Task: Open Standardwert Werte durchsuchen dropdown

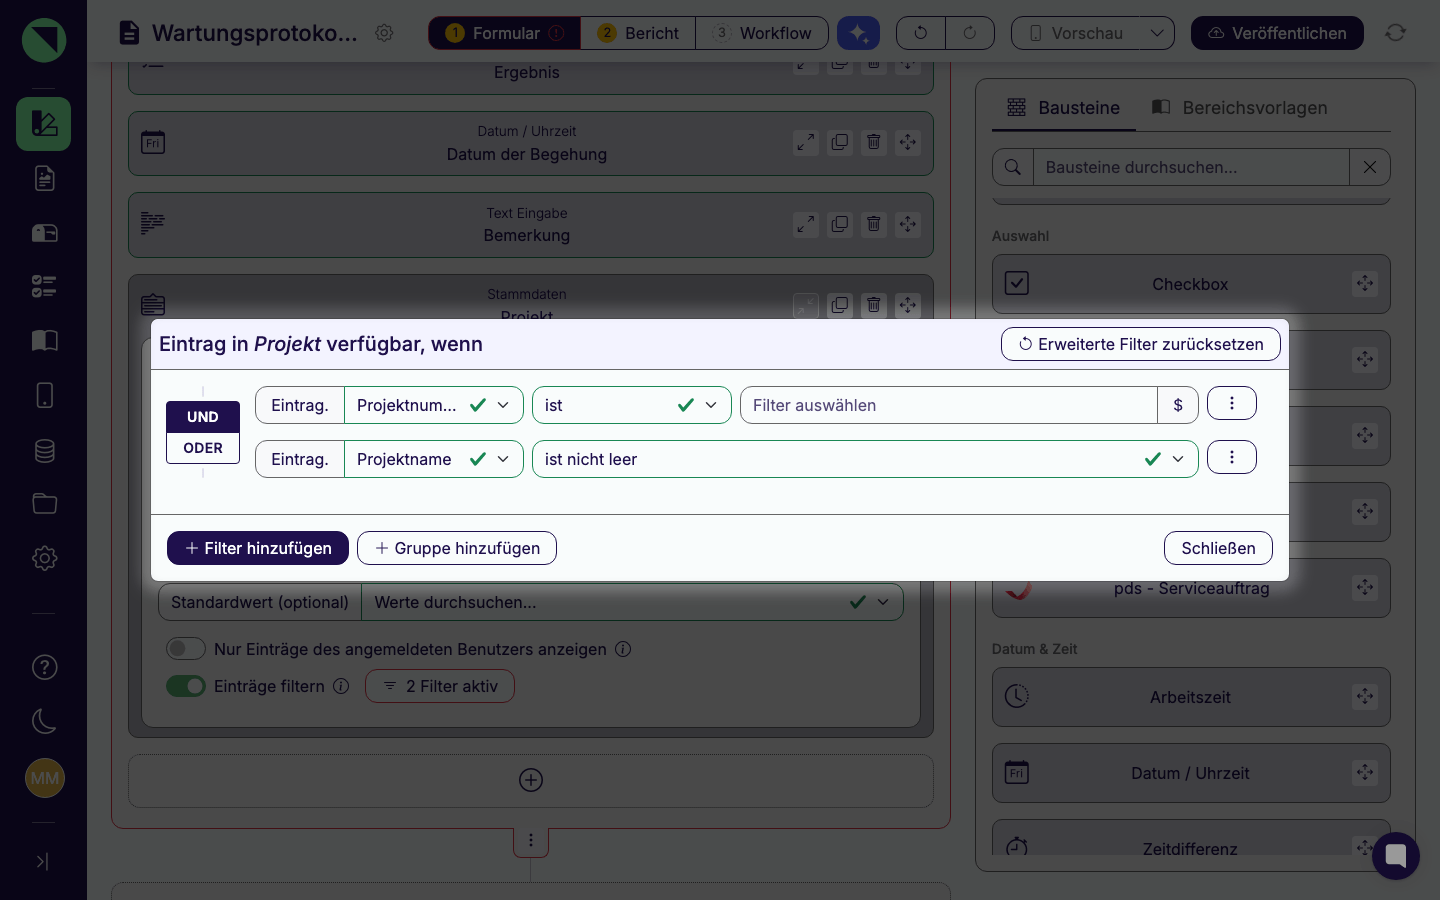Action: 632,602
